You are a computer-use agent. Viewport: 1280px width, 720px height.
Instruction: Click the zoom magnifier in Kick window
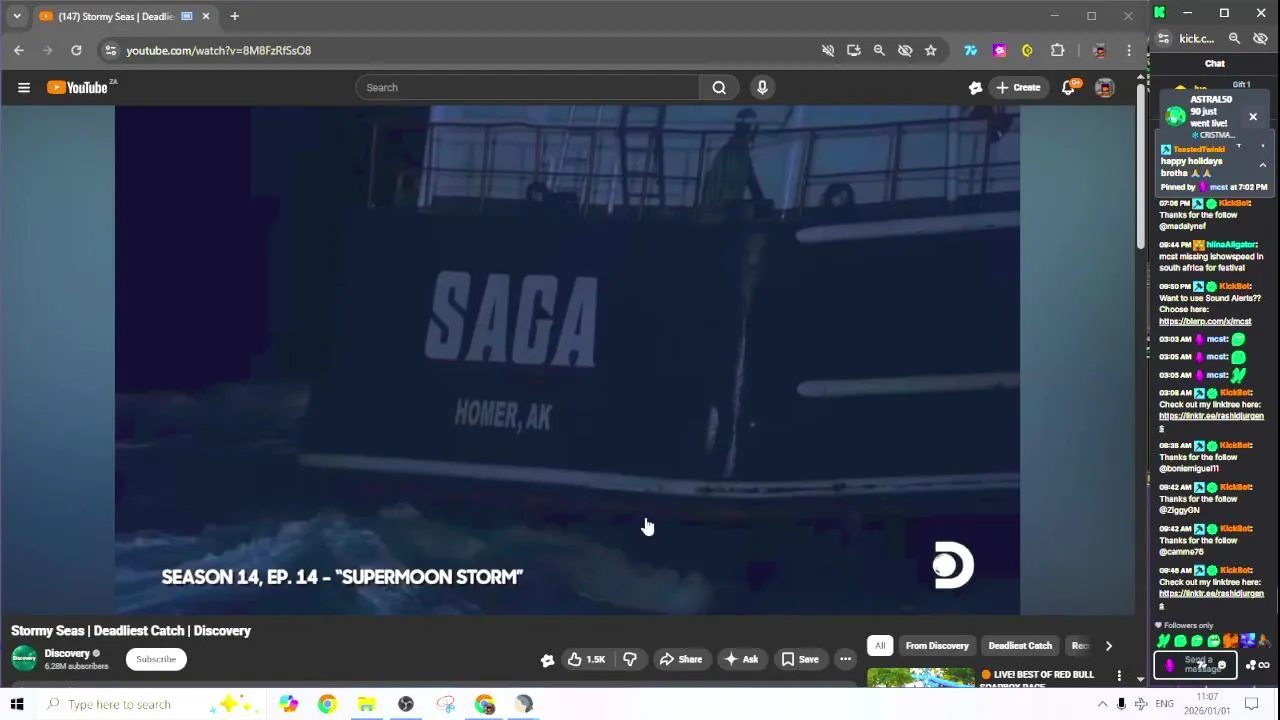[x=1234, y=39]
